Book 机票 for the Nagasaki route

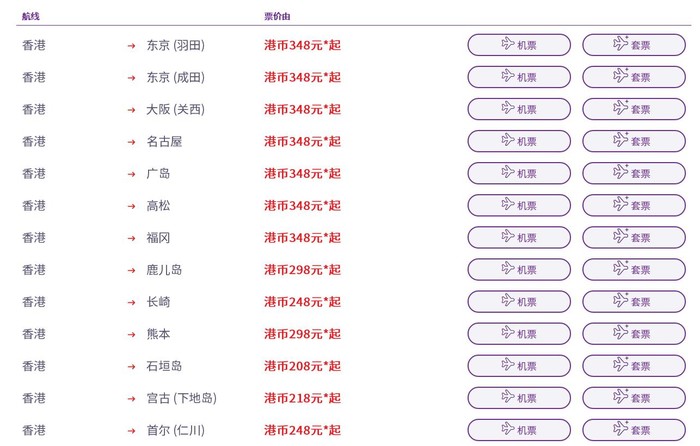[x=519, y=302]
